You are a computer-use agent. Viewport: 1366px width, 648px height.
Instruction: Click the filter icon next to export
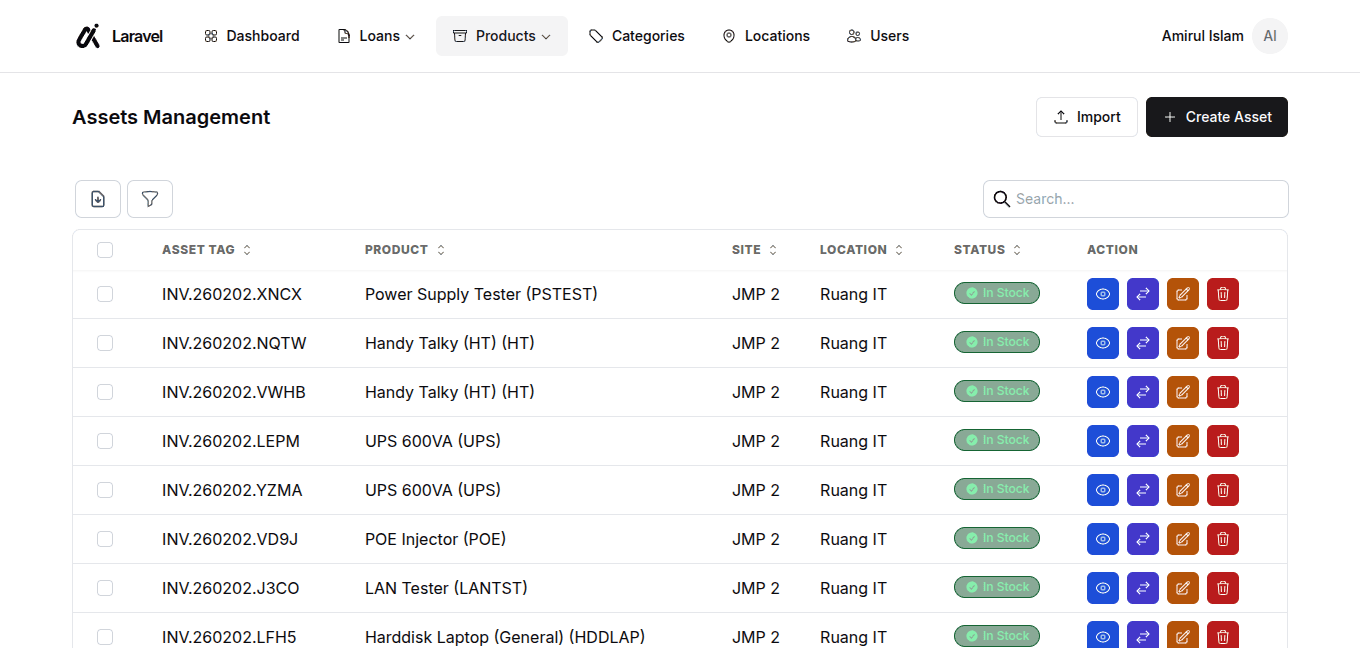149,198
